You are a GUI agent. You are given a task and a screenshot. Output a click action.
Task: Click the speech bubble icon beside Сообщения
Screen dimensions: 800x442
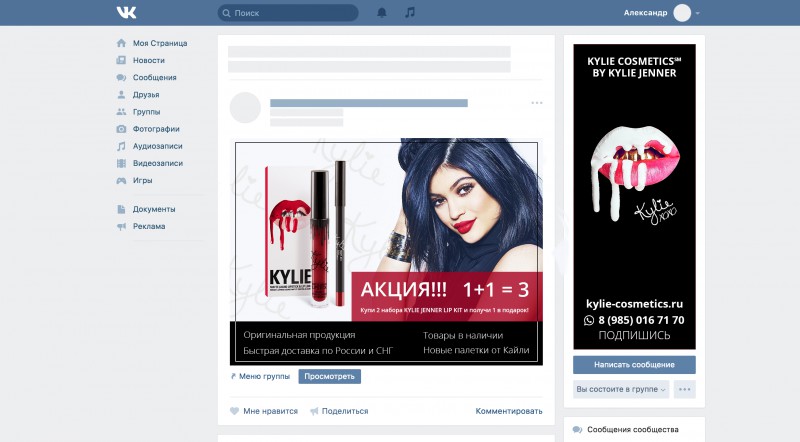(121, 78)
